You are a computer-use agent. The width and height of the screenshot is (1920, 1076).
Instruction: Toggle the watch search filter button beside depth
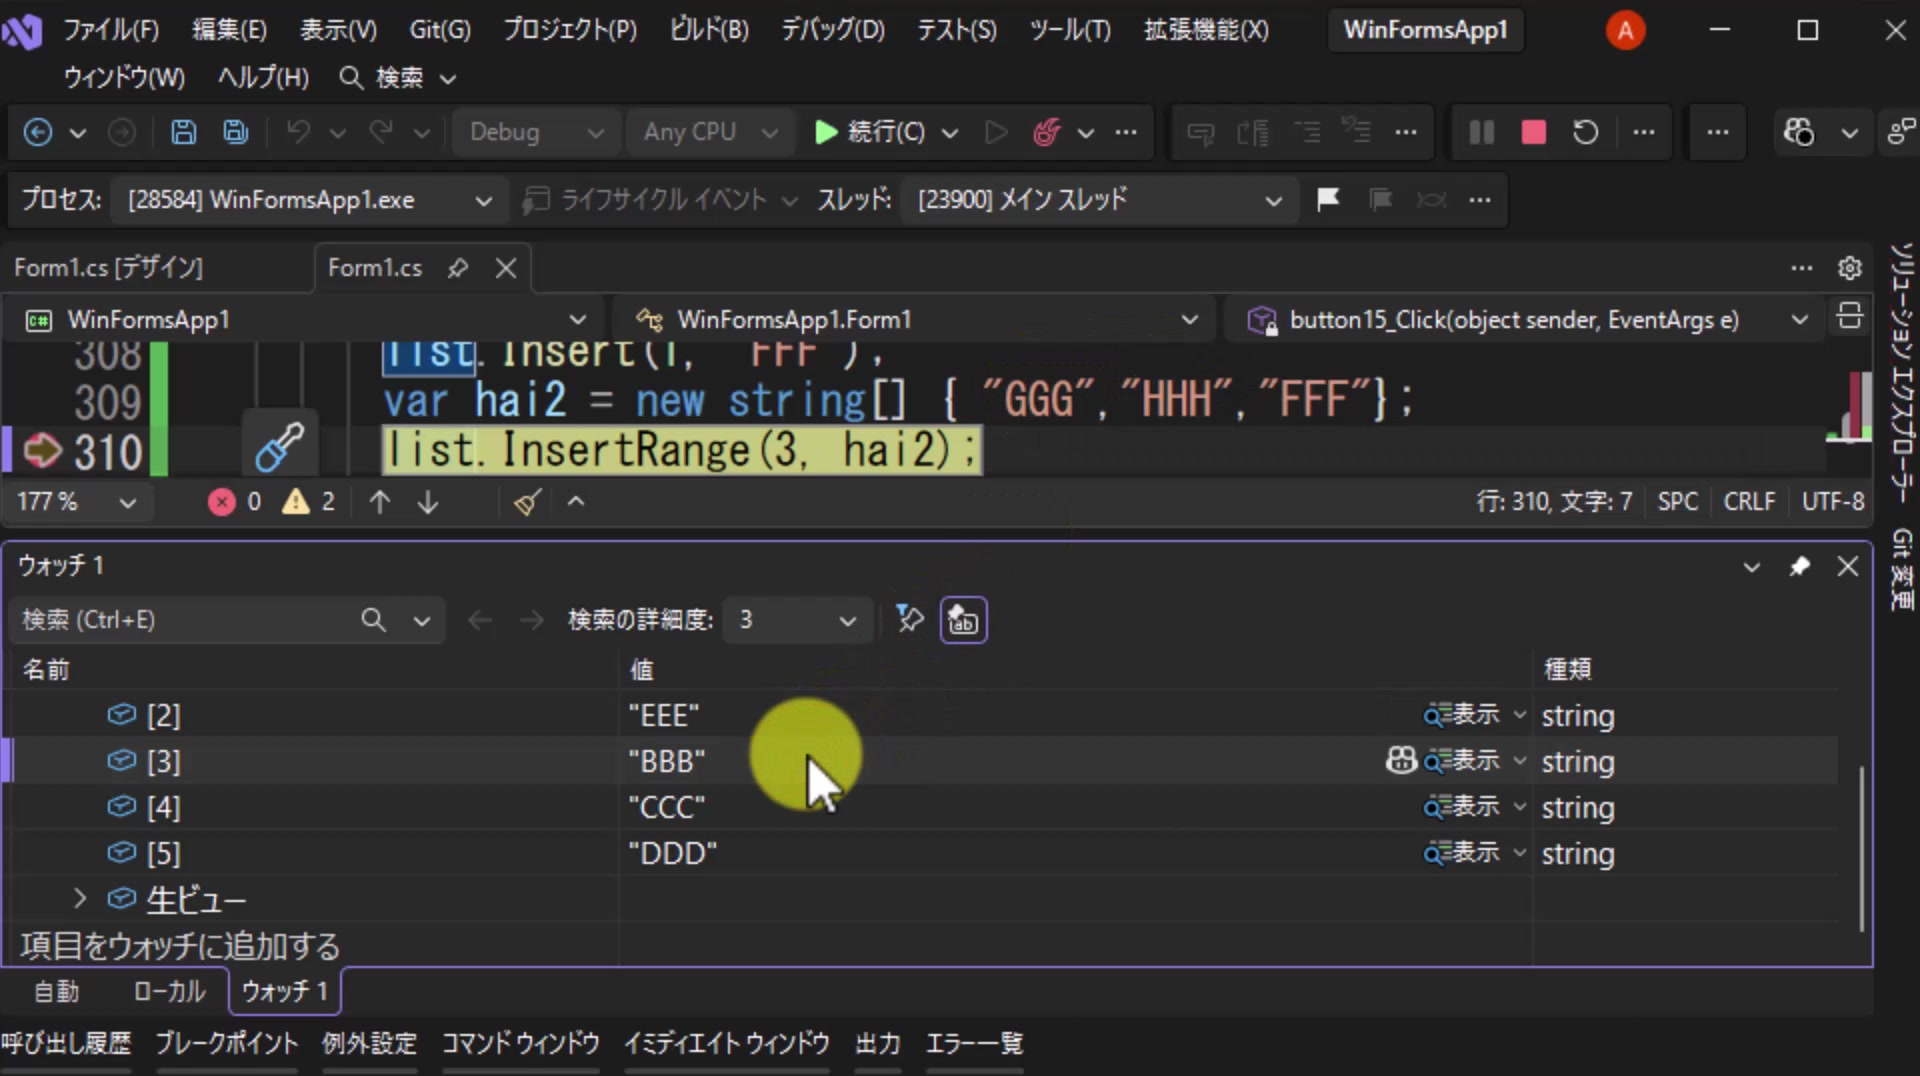pyautogui.click(x=910, y=620)
